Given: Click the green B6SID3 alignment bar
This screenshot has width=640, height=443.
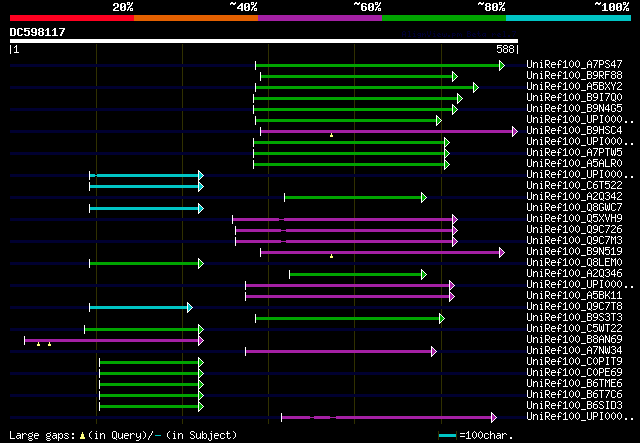Looking at the screenshot, I should click(149, 407).
